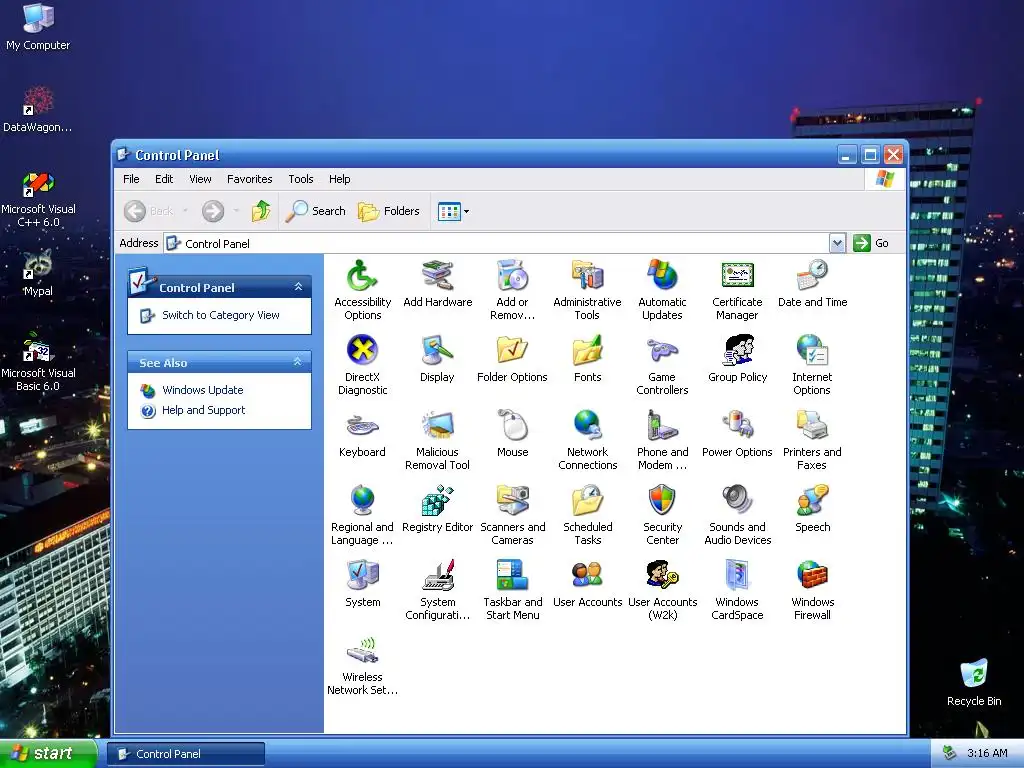Select Mypal desktop shortcut

pos(38,273)
